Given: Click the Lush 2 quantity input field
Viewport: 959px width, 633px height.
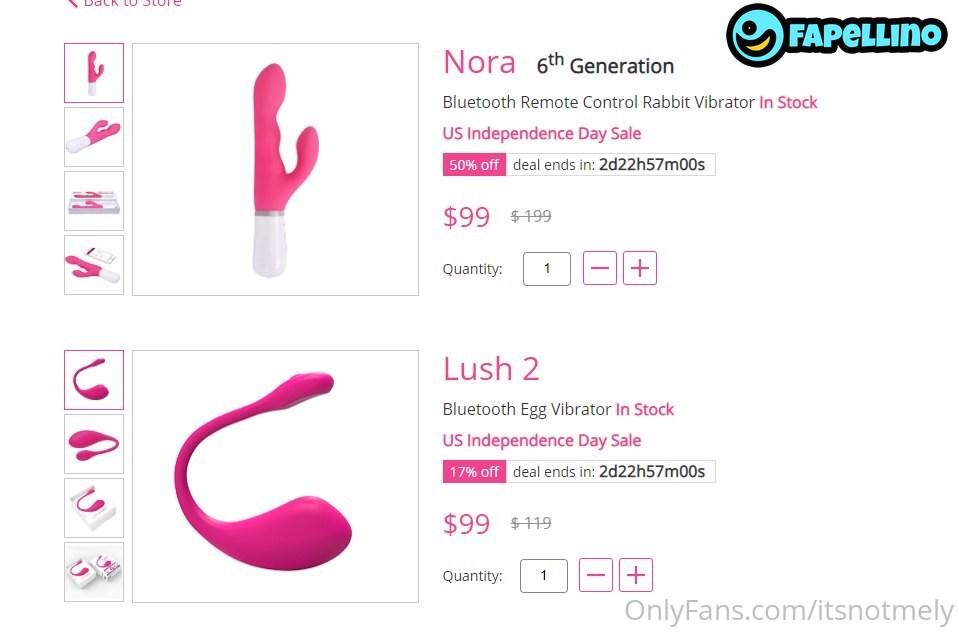Looking at the screenshot, I should (x=544, y=576).
